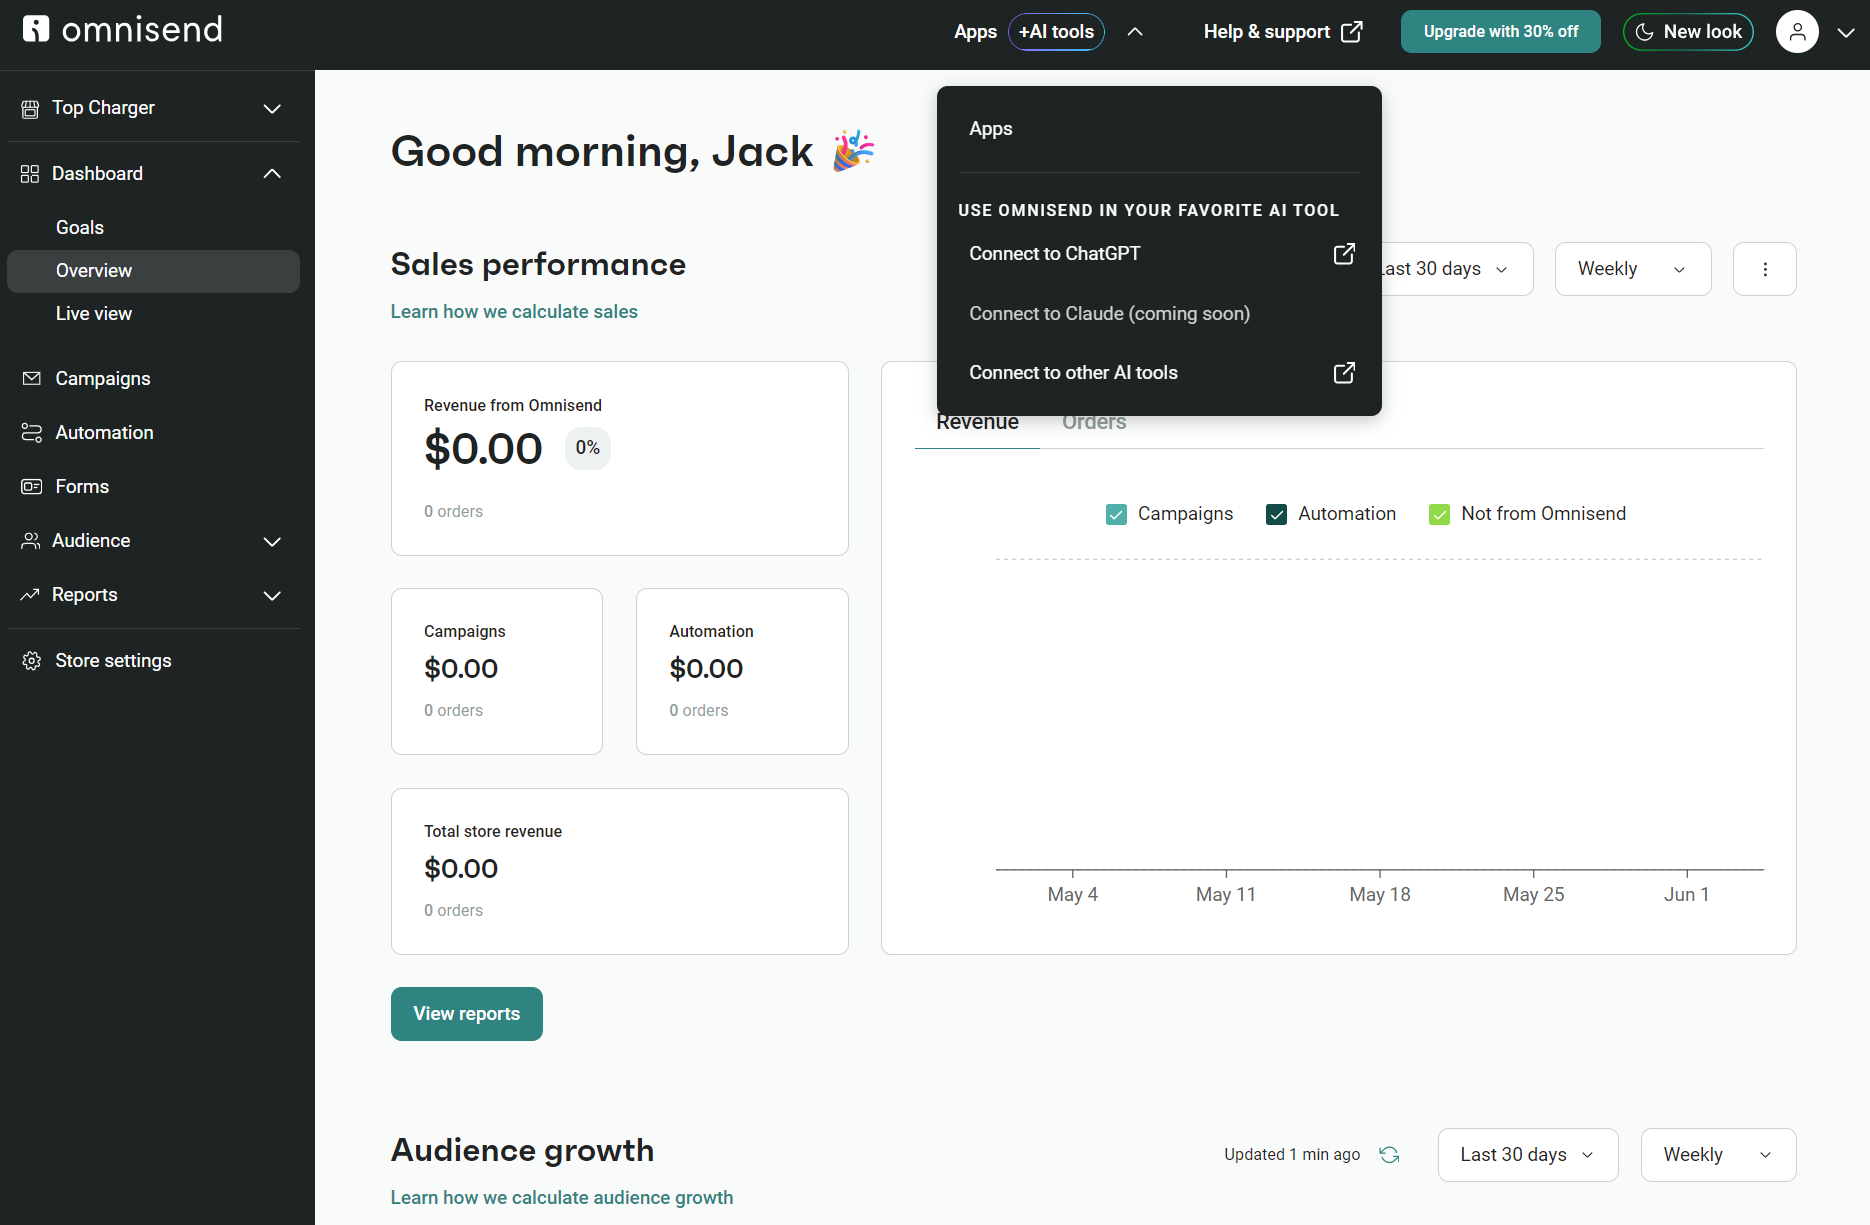Open the account menu chevron
This screenshot has width=1870, height=1225.
1846,32
